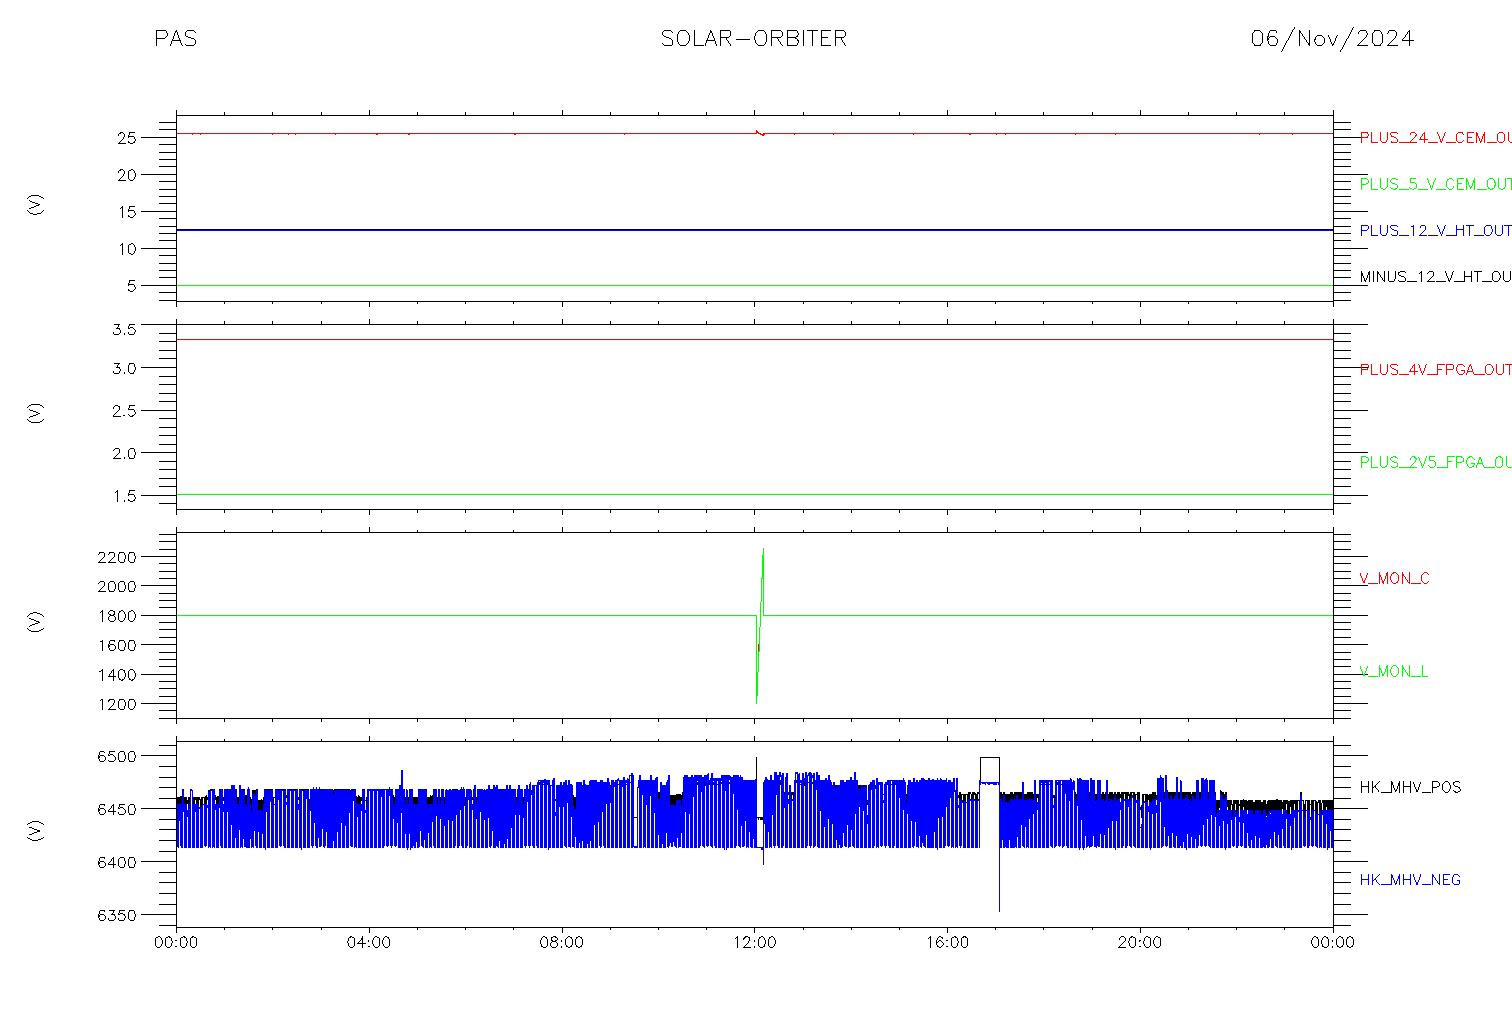Select the HK_MHV_POS legend label
Viewport: 1512px width, 1020px height.
1410,787
